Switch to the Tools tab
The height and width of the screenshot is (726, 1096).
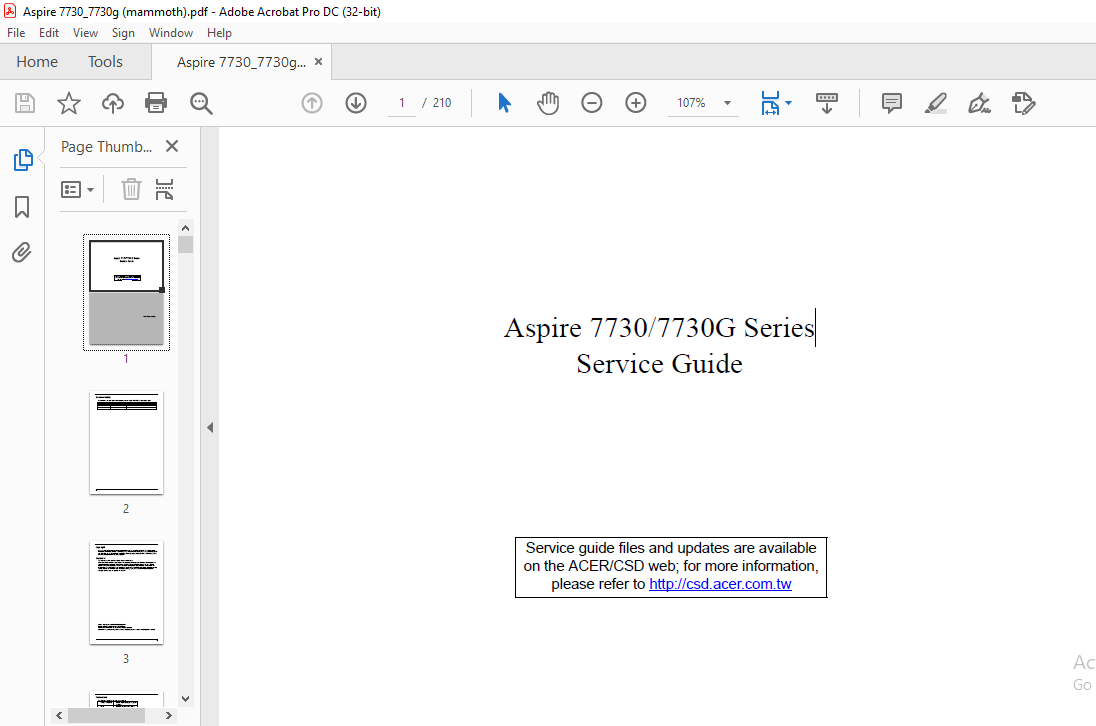[x=105, y=61]
